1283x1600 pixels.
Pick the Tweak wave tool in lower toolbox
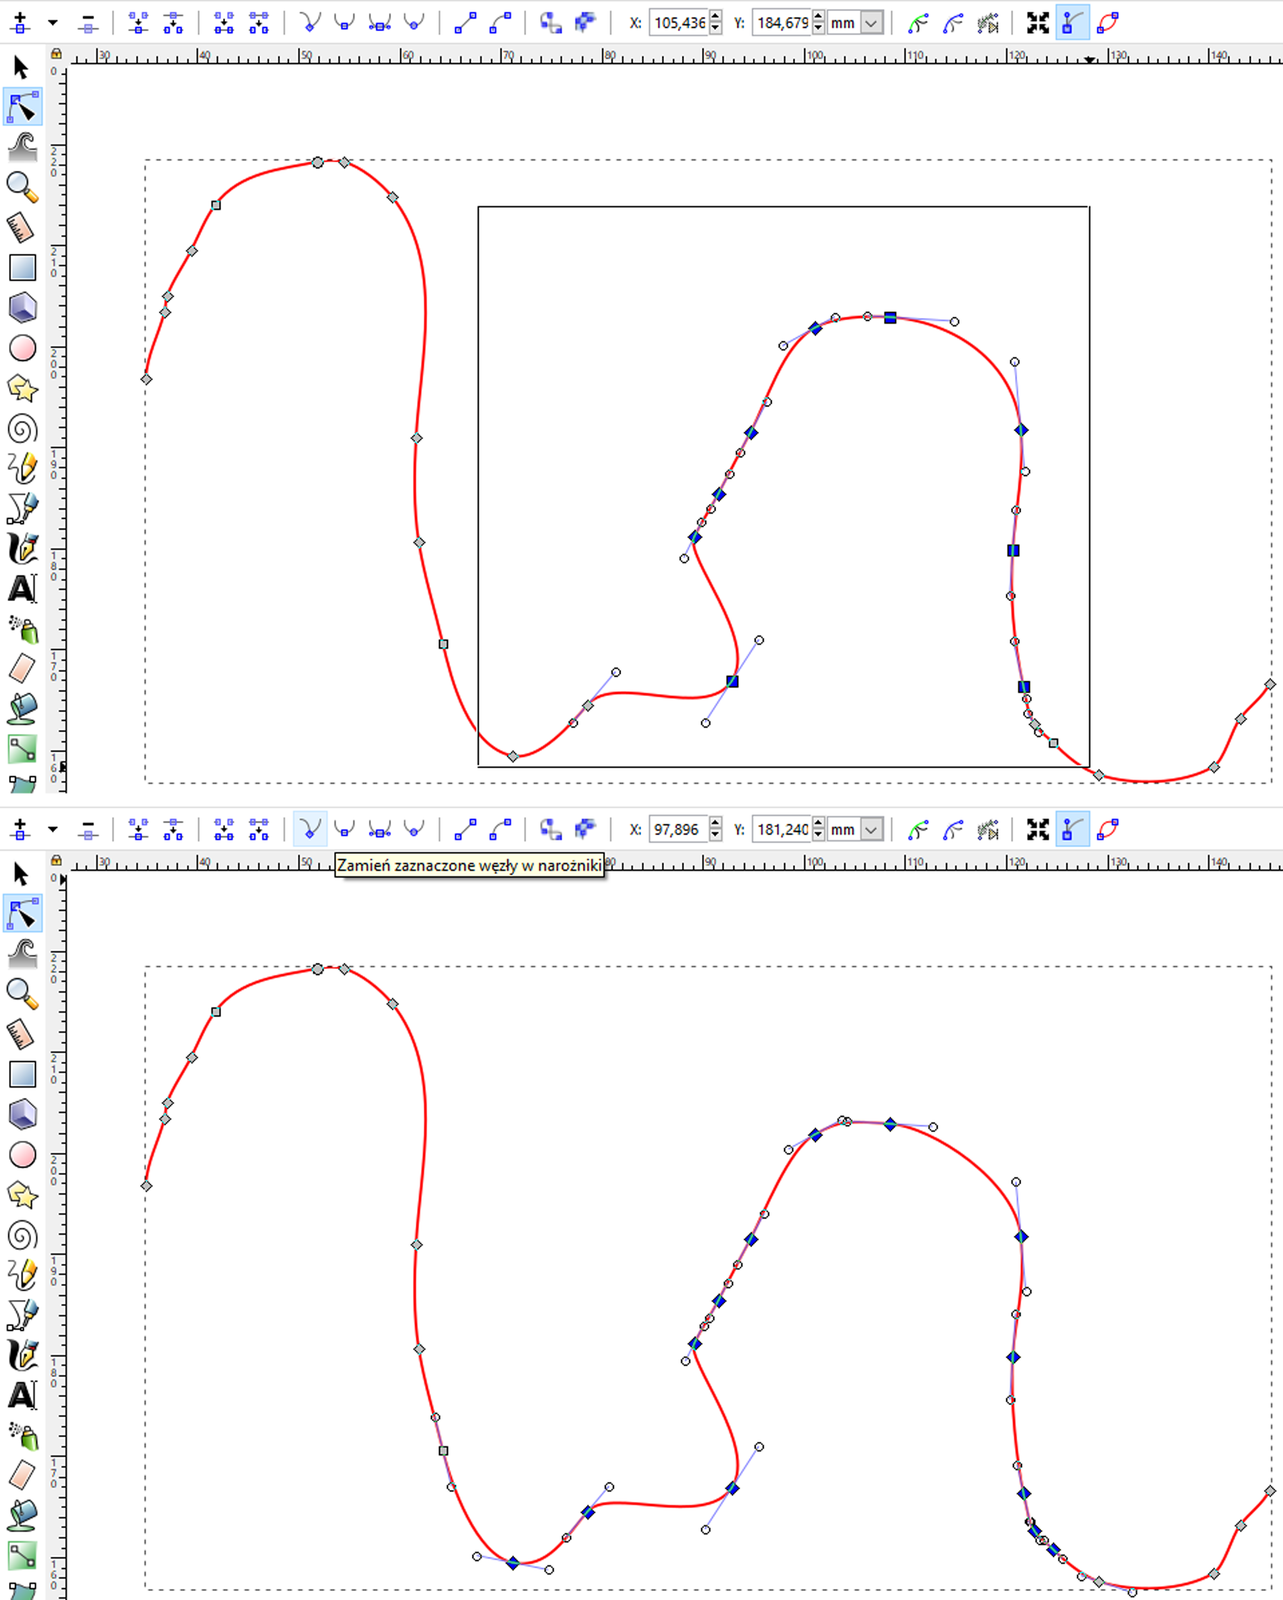(x=22, y=953)
